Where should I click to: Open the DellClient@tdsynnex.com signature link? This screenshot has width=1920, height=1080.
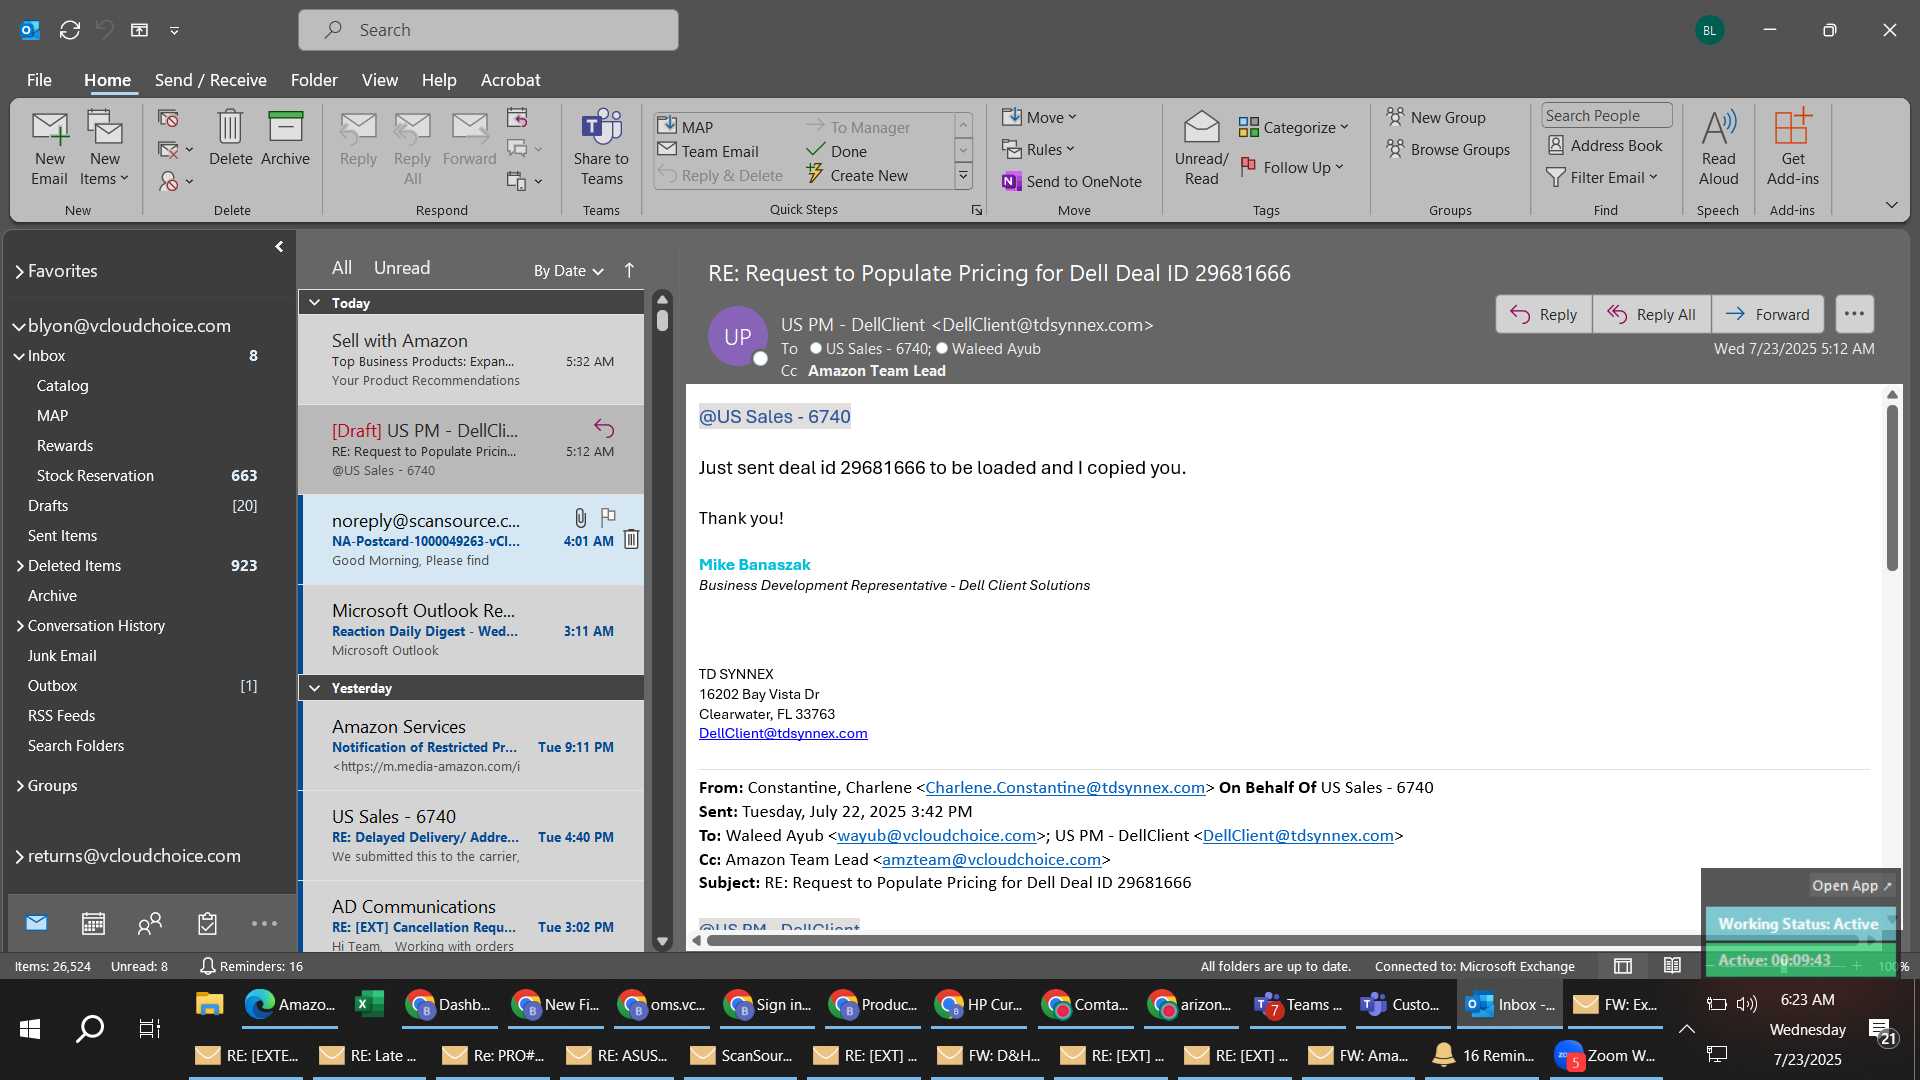[x=783, y=733]
